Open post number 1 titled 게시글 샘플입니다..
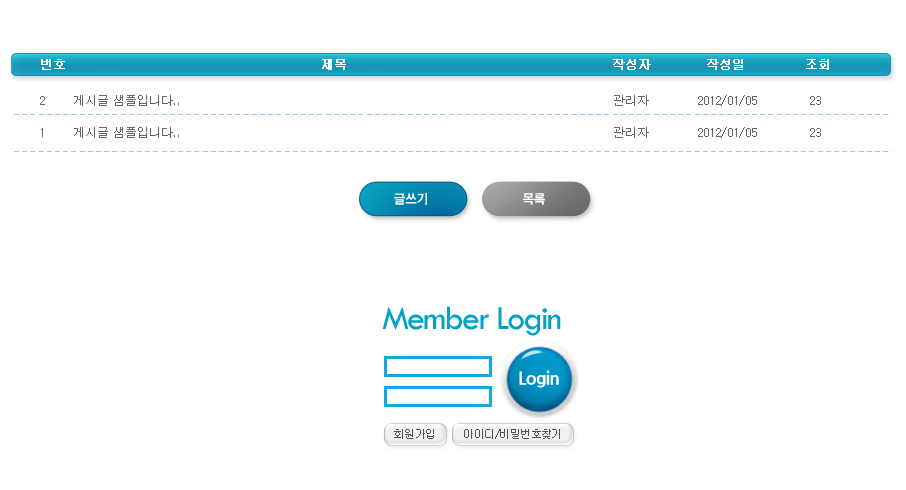 [x=126, y=133]
